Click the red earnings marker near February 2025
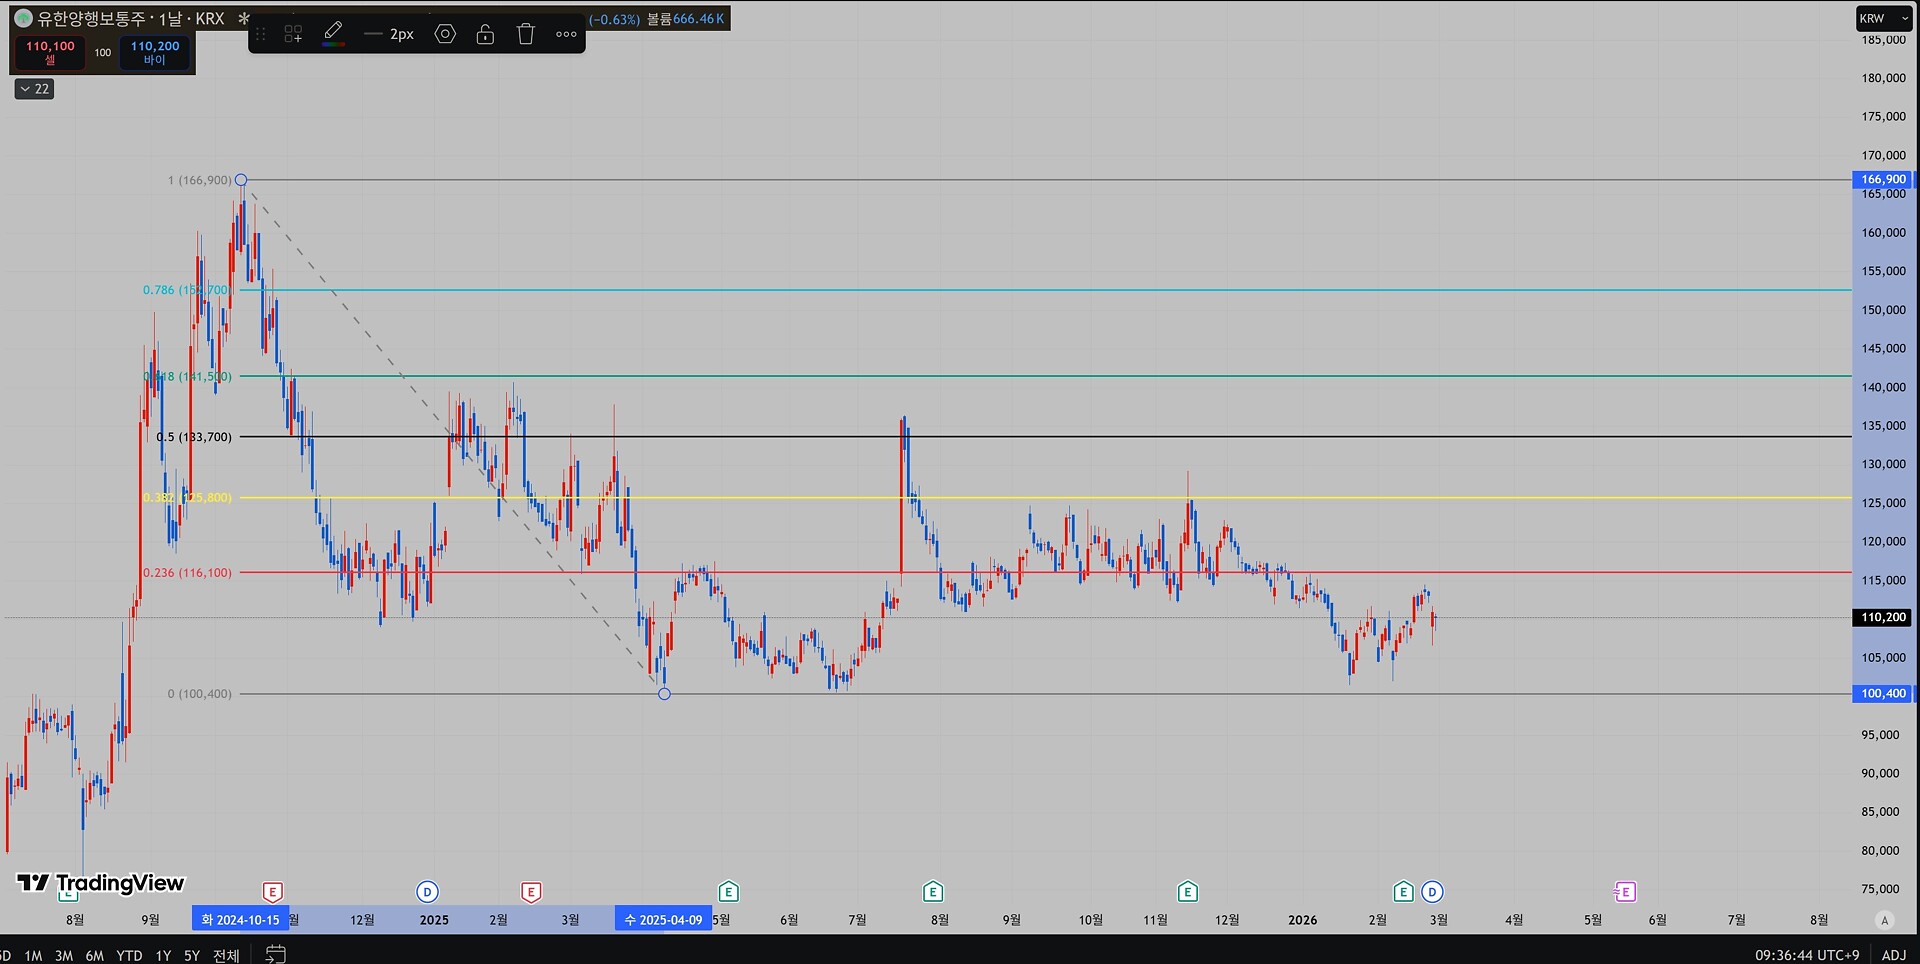Screen dimensions: 1920x964 tap(531, 891)
